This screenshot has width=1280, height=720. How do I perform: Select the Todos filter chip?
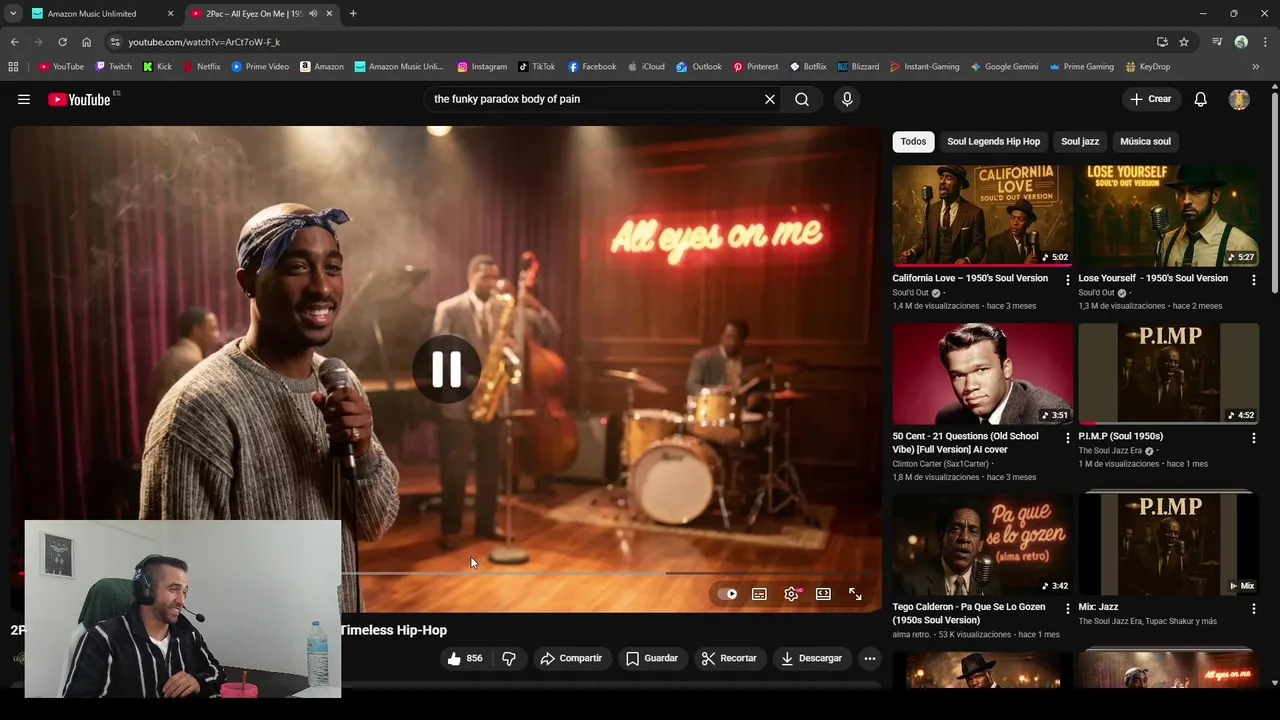[x=913, y=141]
